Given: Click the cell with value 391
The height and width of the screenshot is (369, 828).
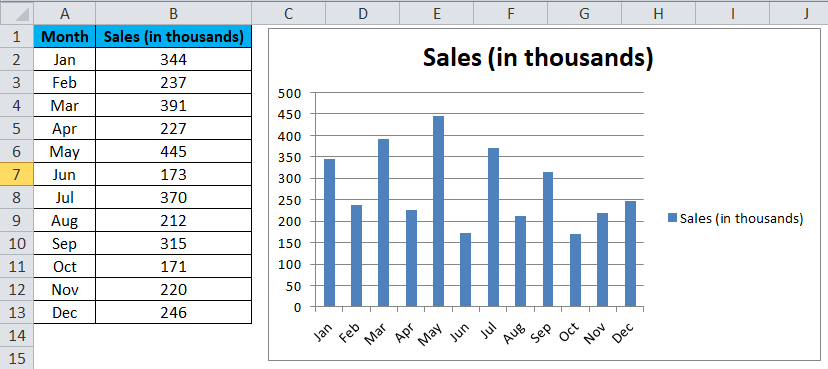Looking at the screenshot, I should point(174,106).
